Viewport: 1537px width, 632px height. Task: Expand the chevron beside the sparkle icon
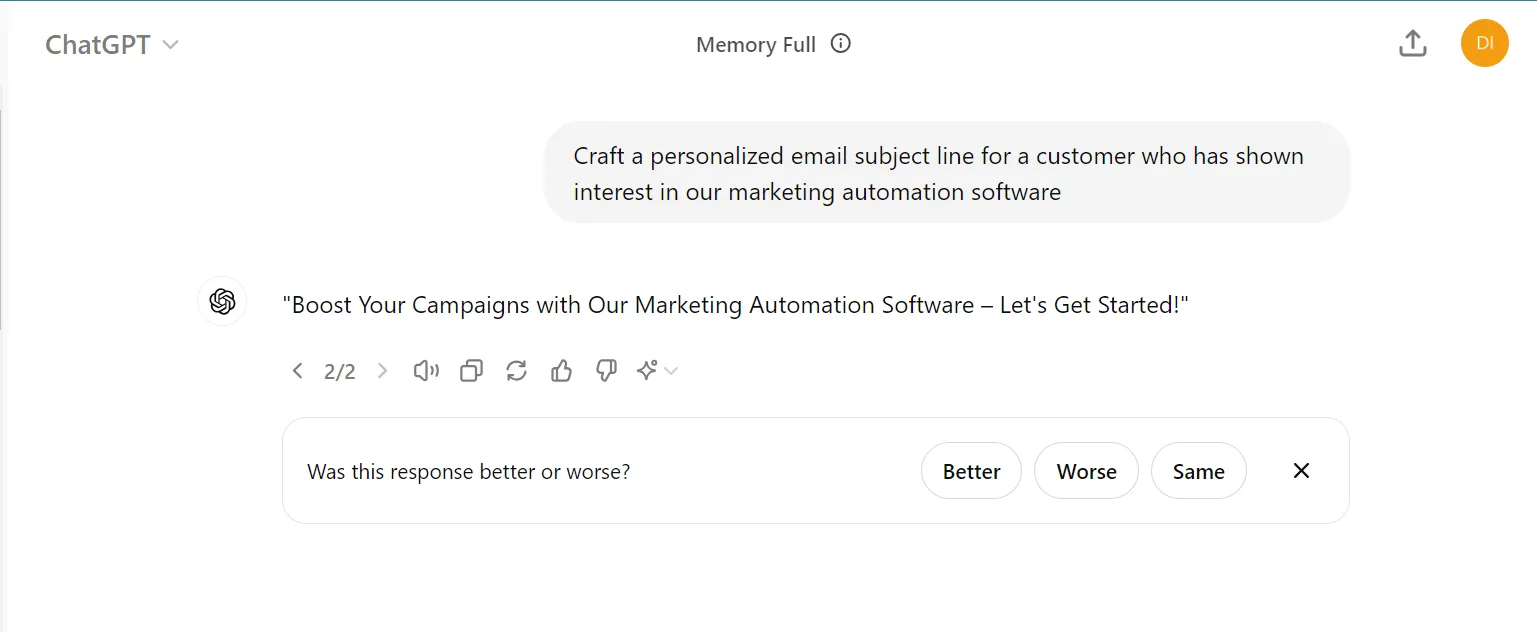pos(671,371)
